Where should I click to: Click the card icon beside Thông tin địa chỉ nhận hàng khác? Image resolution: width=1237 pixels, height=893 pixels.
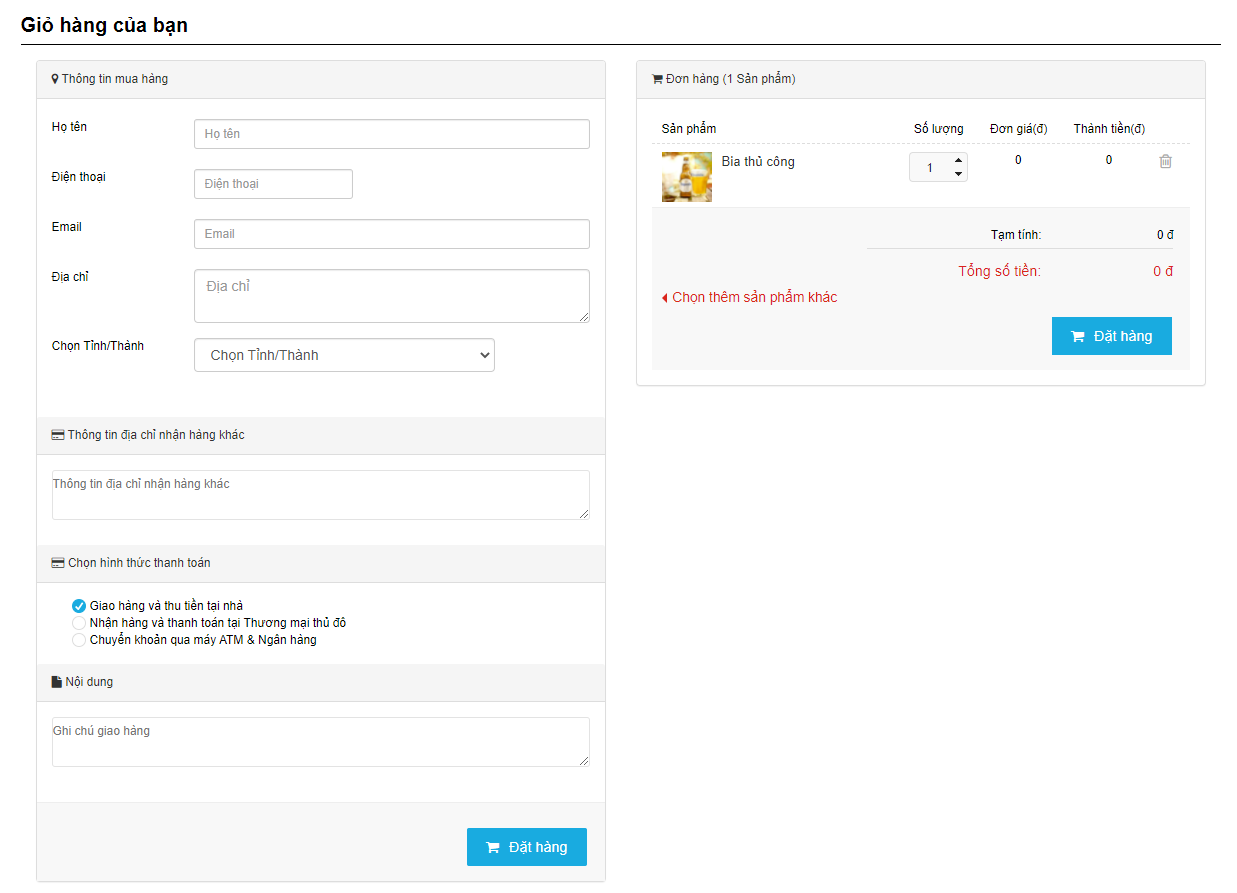pos(58,435)
